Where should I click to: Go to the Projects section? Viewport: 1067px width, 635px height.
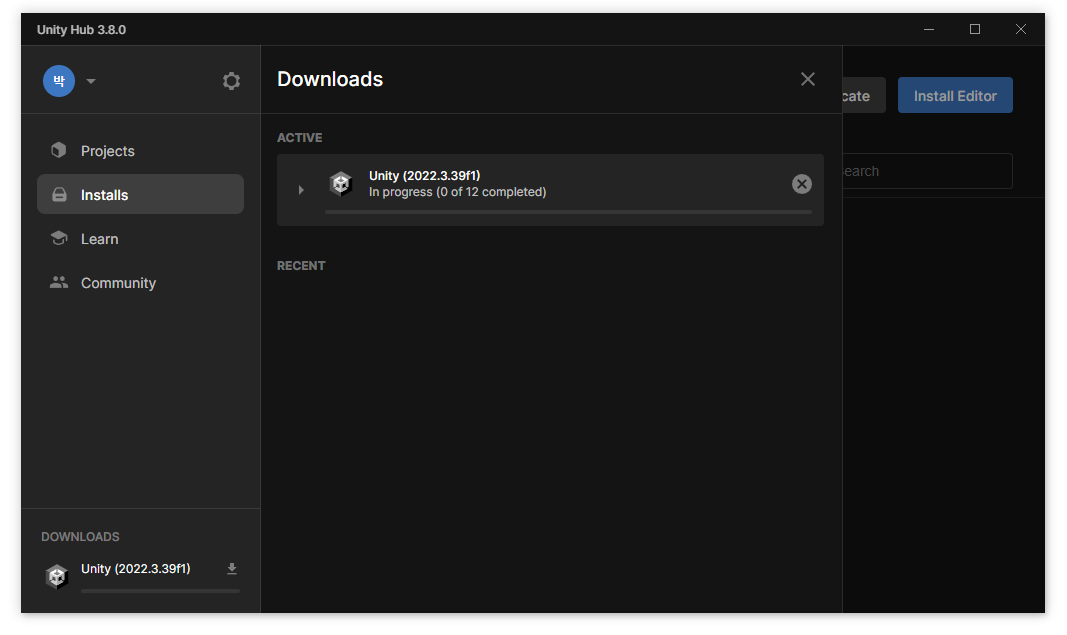point(140,151)
